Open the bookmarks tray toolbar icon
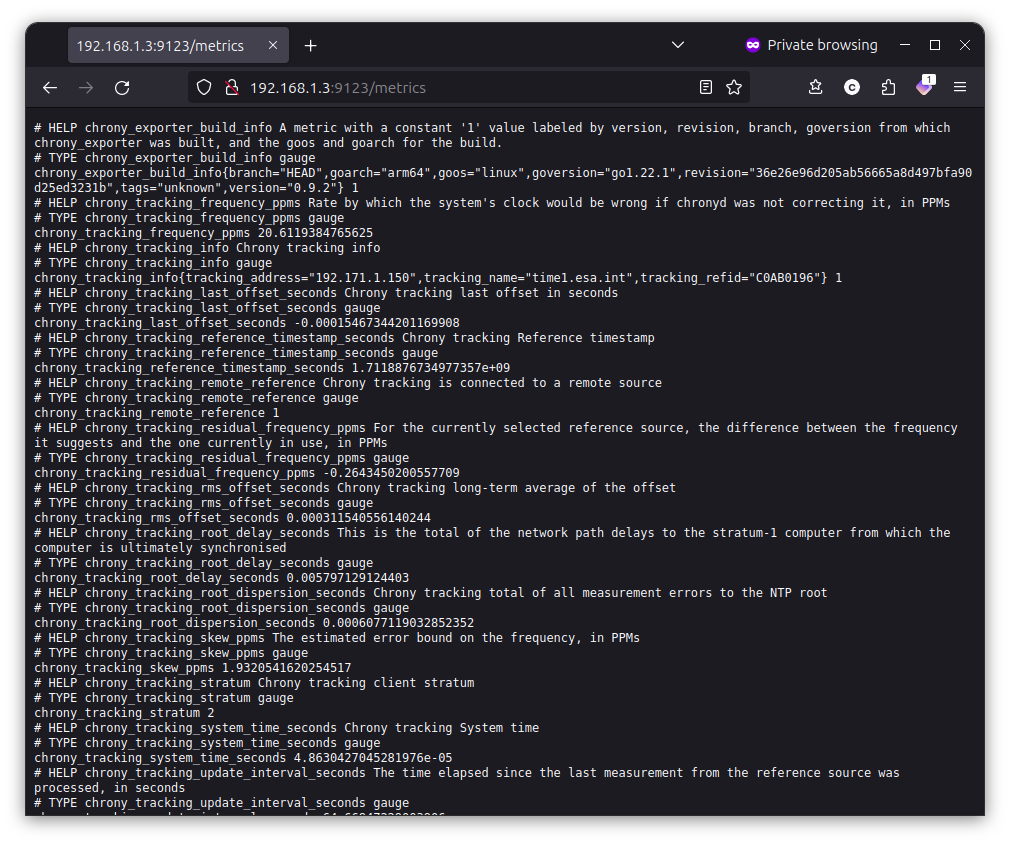Image resolution: width=1010 pixels, height=844 pixels. pos(816,87)
